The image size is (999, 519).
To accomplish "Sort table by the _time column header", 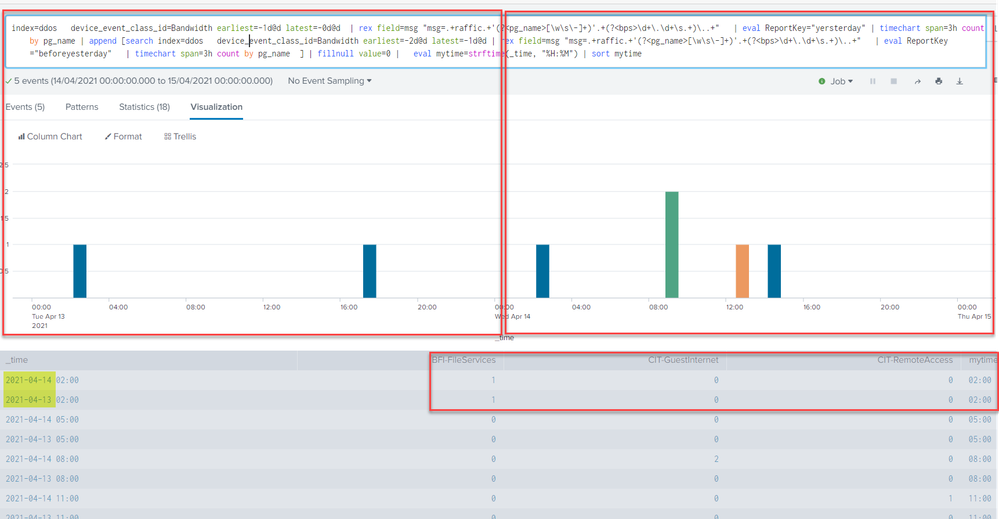I will pyautogui.click(x=17, y=360).
